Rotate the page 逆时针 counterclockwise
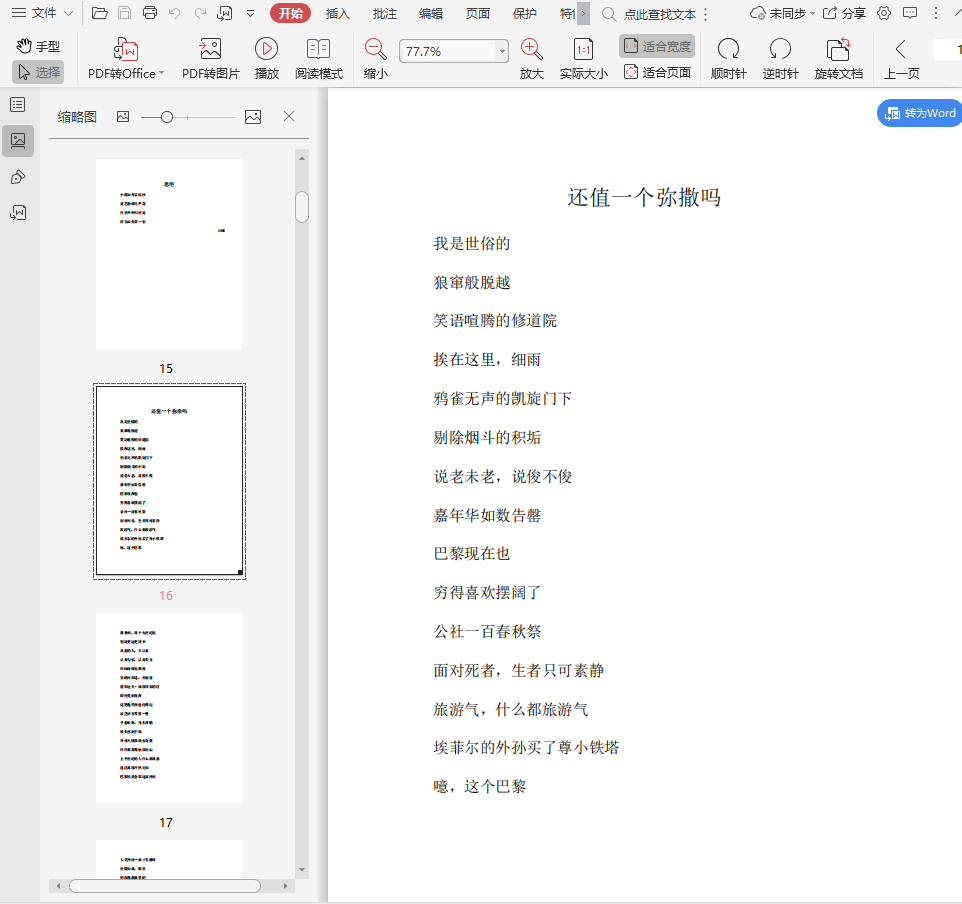 pos(780,50)
